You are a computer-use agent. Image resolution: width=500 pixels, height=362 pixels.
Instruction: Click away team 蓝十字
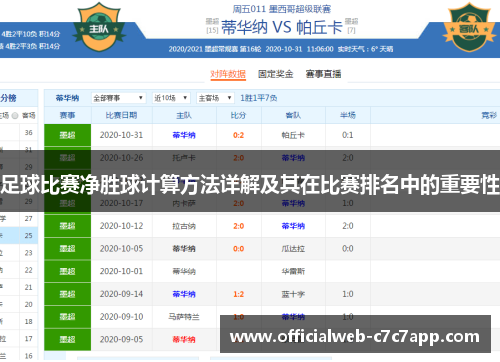point(293,294)
